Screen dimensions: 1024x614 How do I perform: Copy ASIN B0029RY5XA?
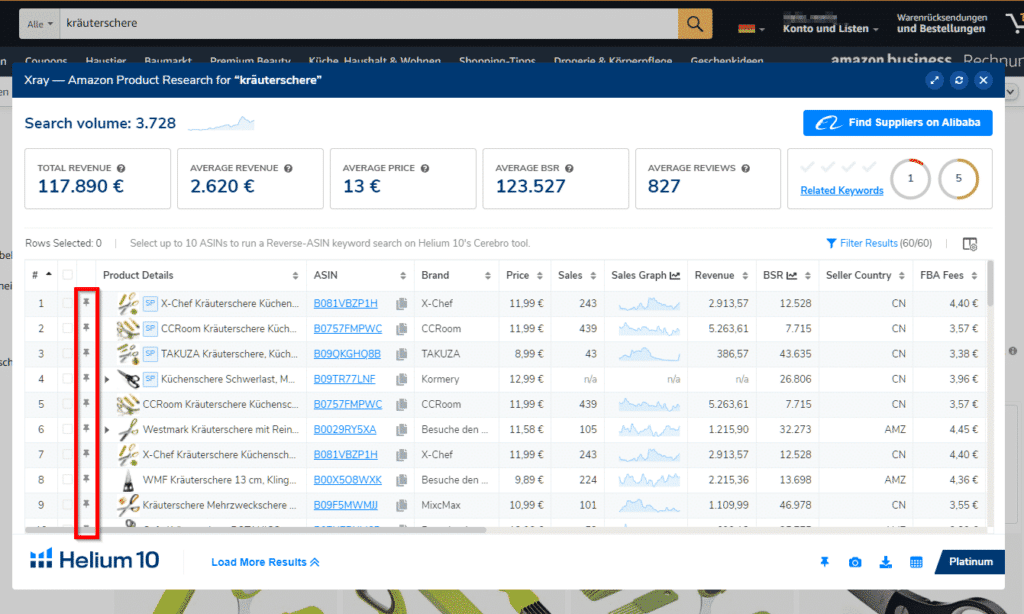pyautogui.click(x=402, y=430)
